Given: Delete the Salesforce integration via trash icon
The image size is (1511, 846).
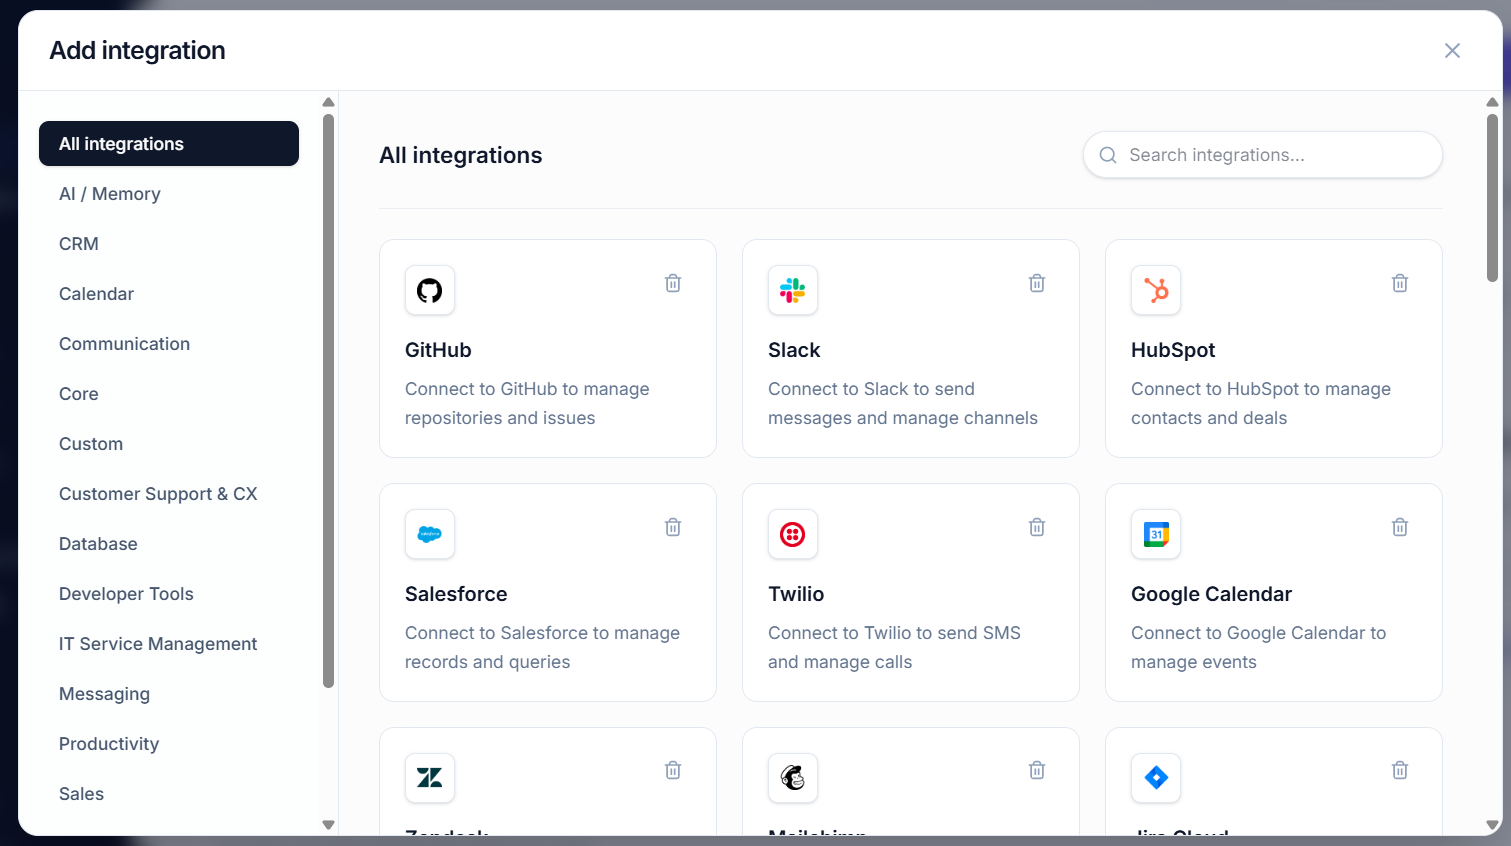Looking at the screenshot, I should (673, 527).
